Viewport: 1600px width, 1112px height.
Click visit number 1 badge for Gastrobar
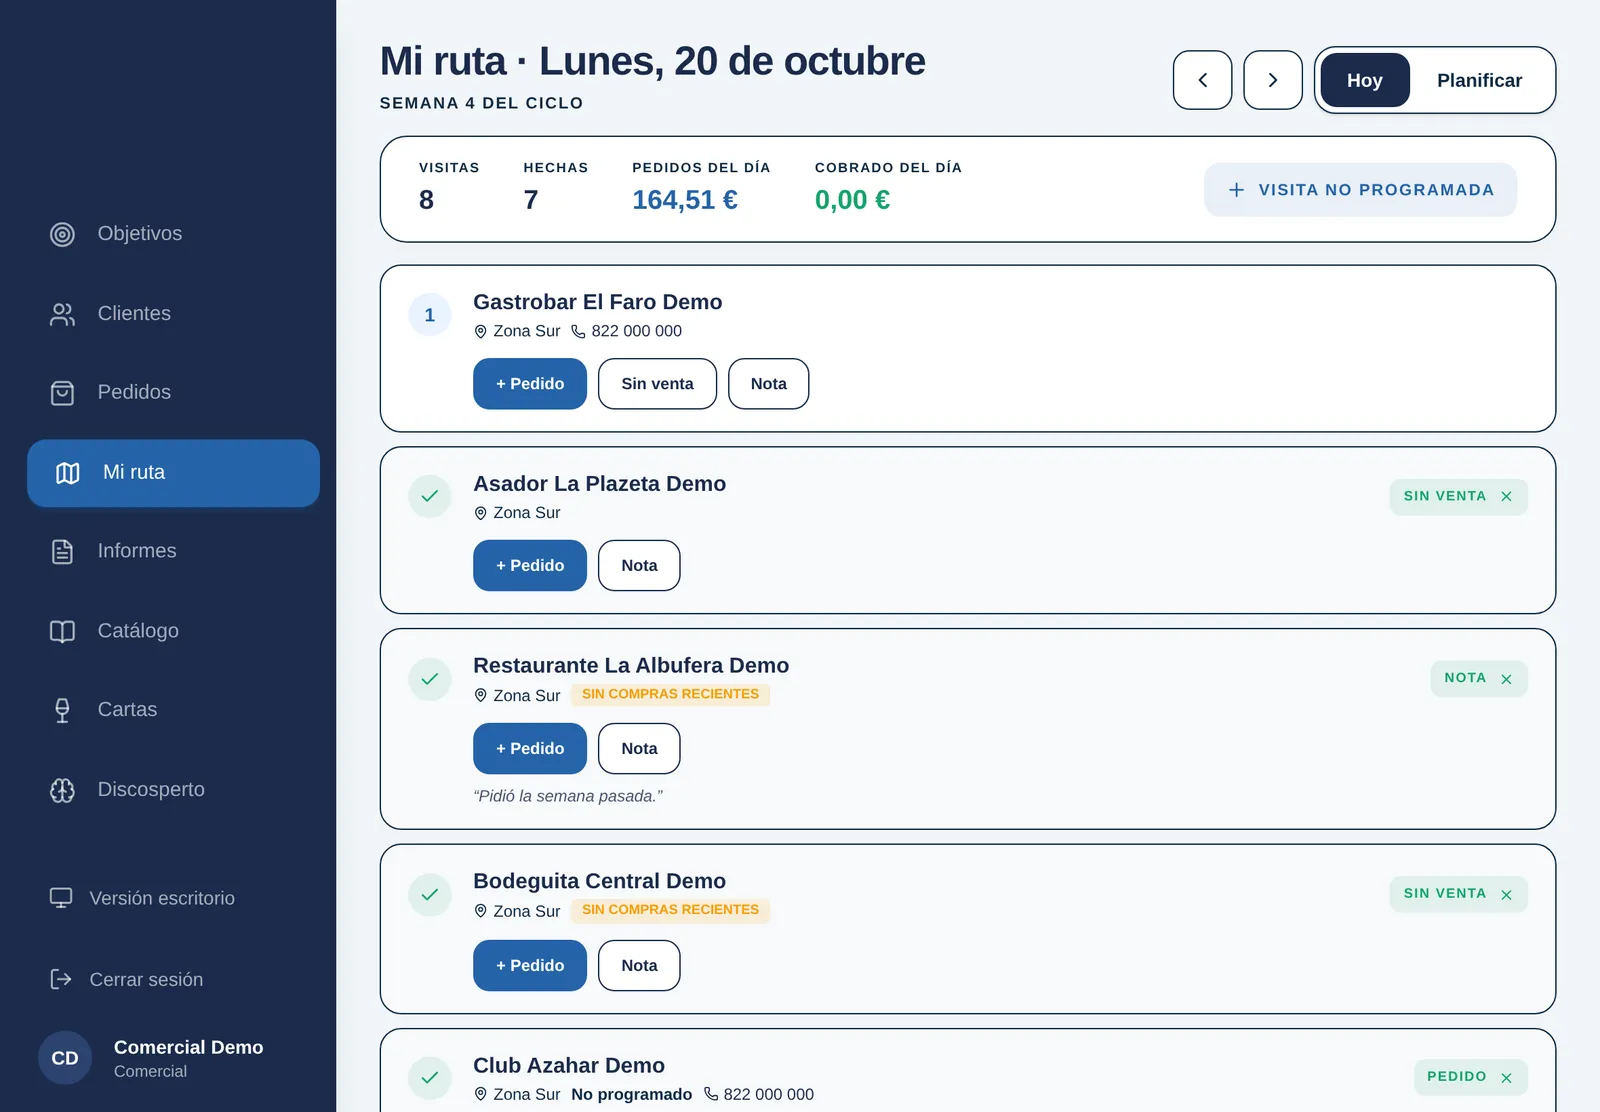click(x=430, y=315)
